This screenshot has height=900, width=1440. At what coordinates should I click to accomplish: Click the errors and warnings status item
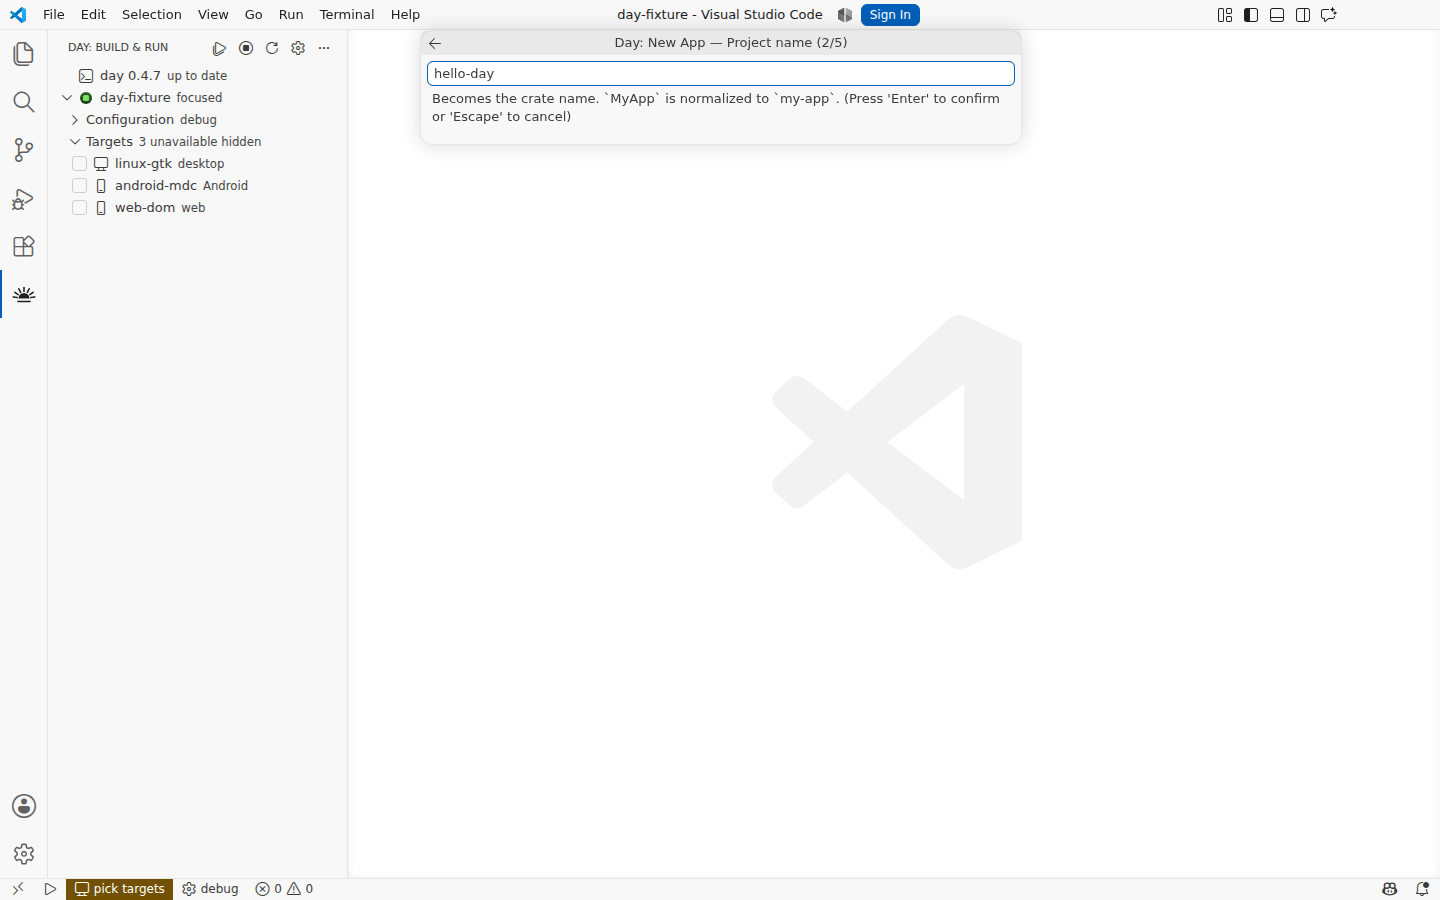(284, 889)
